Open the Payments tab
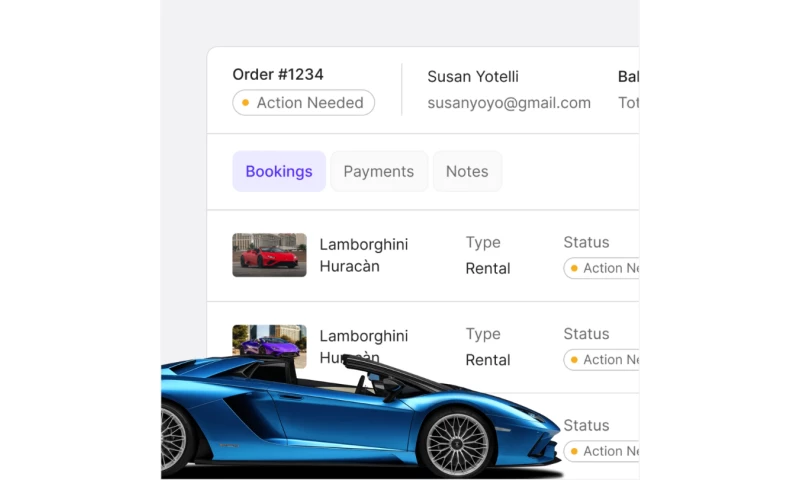 379,171
